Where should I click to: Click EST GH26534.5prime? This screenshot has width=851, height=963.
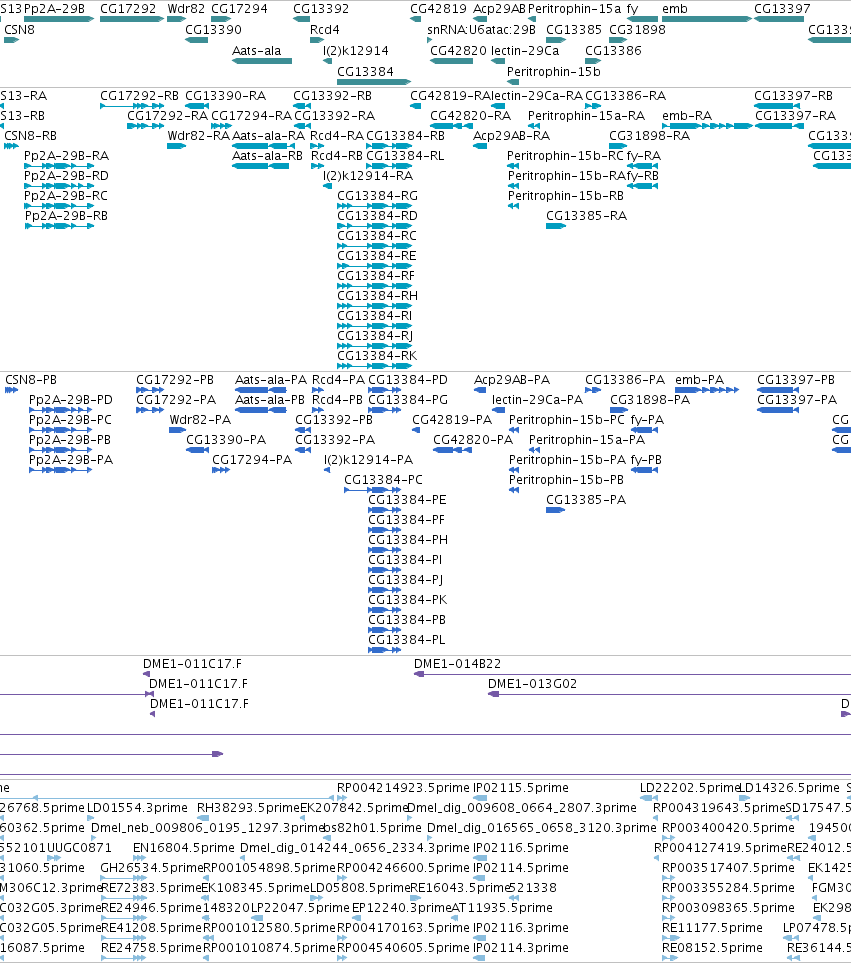tap(151, 868)
